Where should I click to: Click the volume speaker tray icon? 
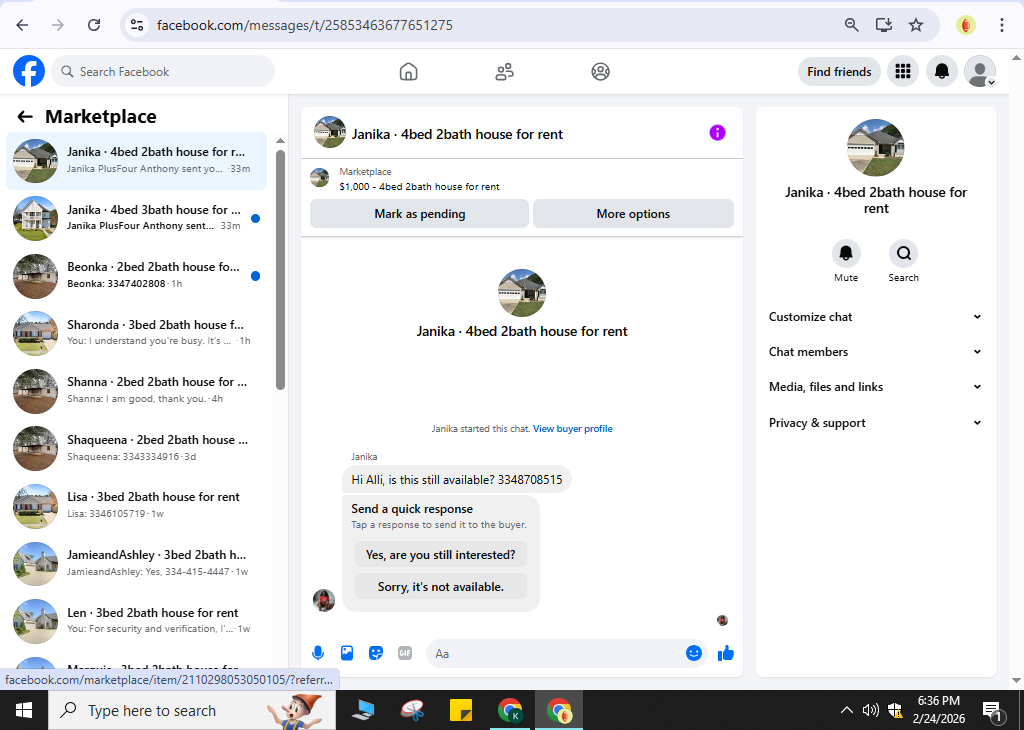(x=870, y=710)
